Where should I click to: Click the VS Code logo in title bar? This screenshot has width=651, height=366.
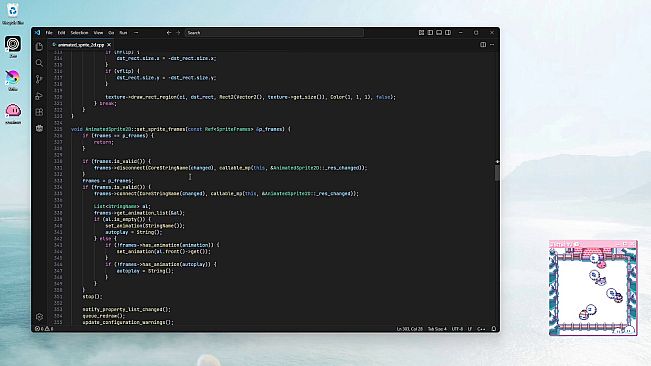click(37, 32)
